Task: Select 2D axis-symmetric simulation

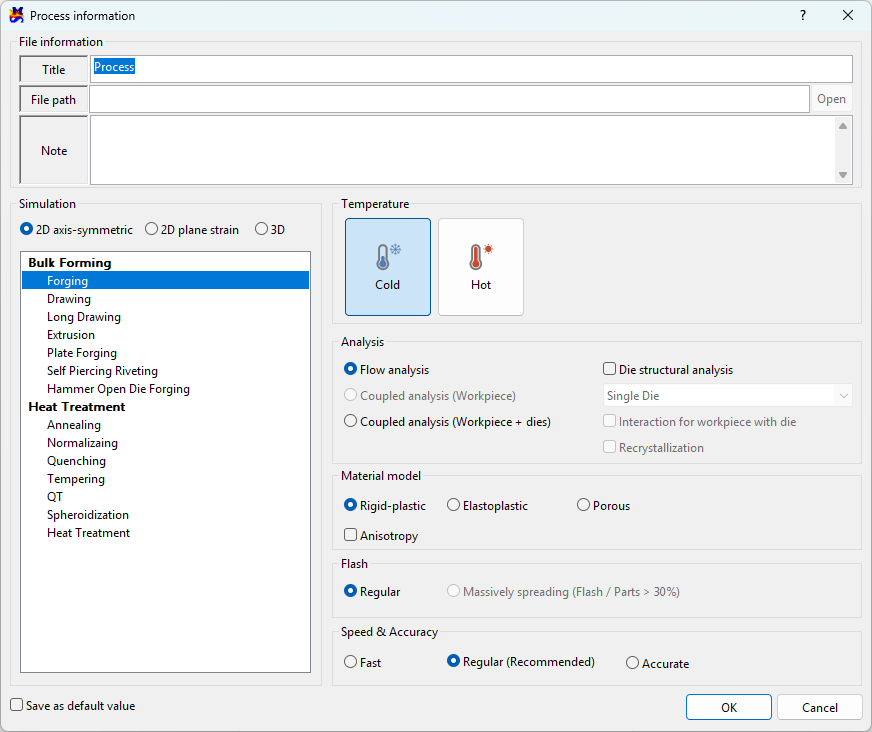Action: click(x=76, y=229)
